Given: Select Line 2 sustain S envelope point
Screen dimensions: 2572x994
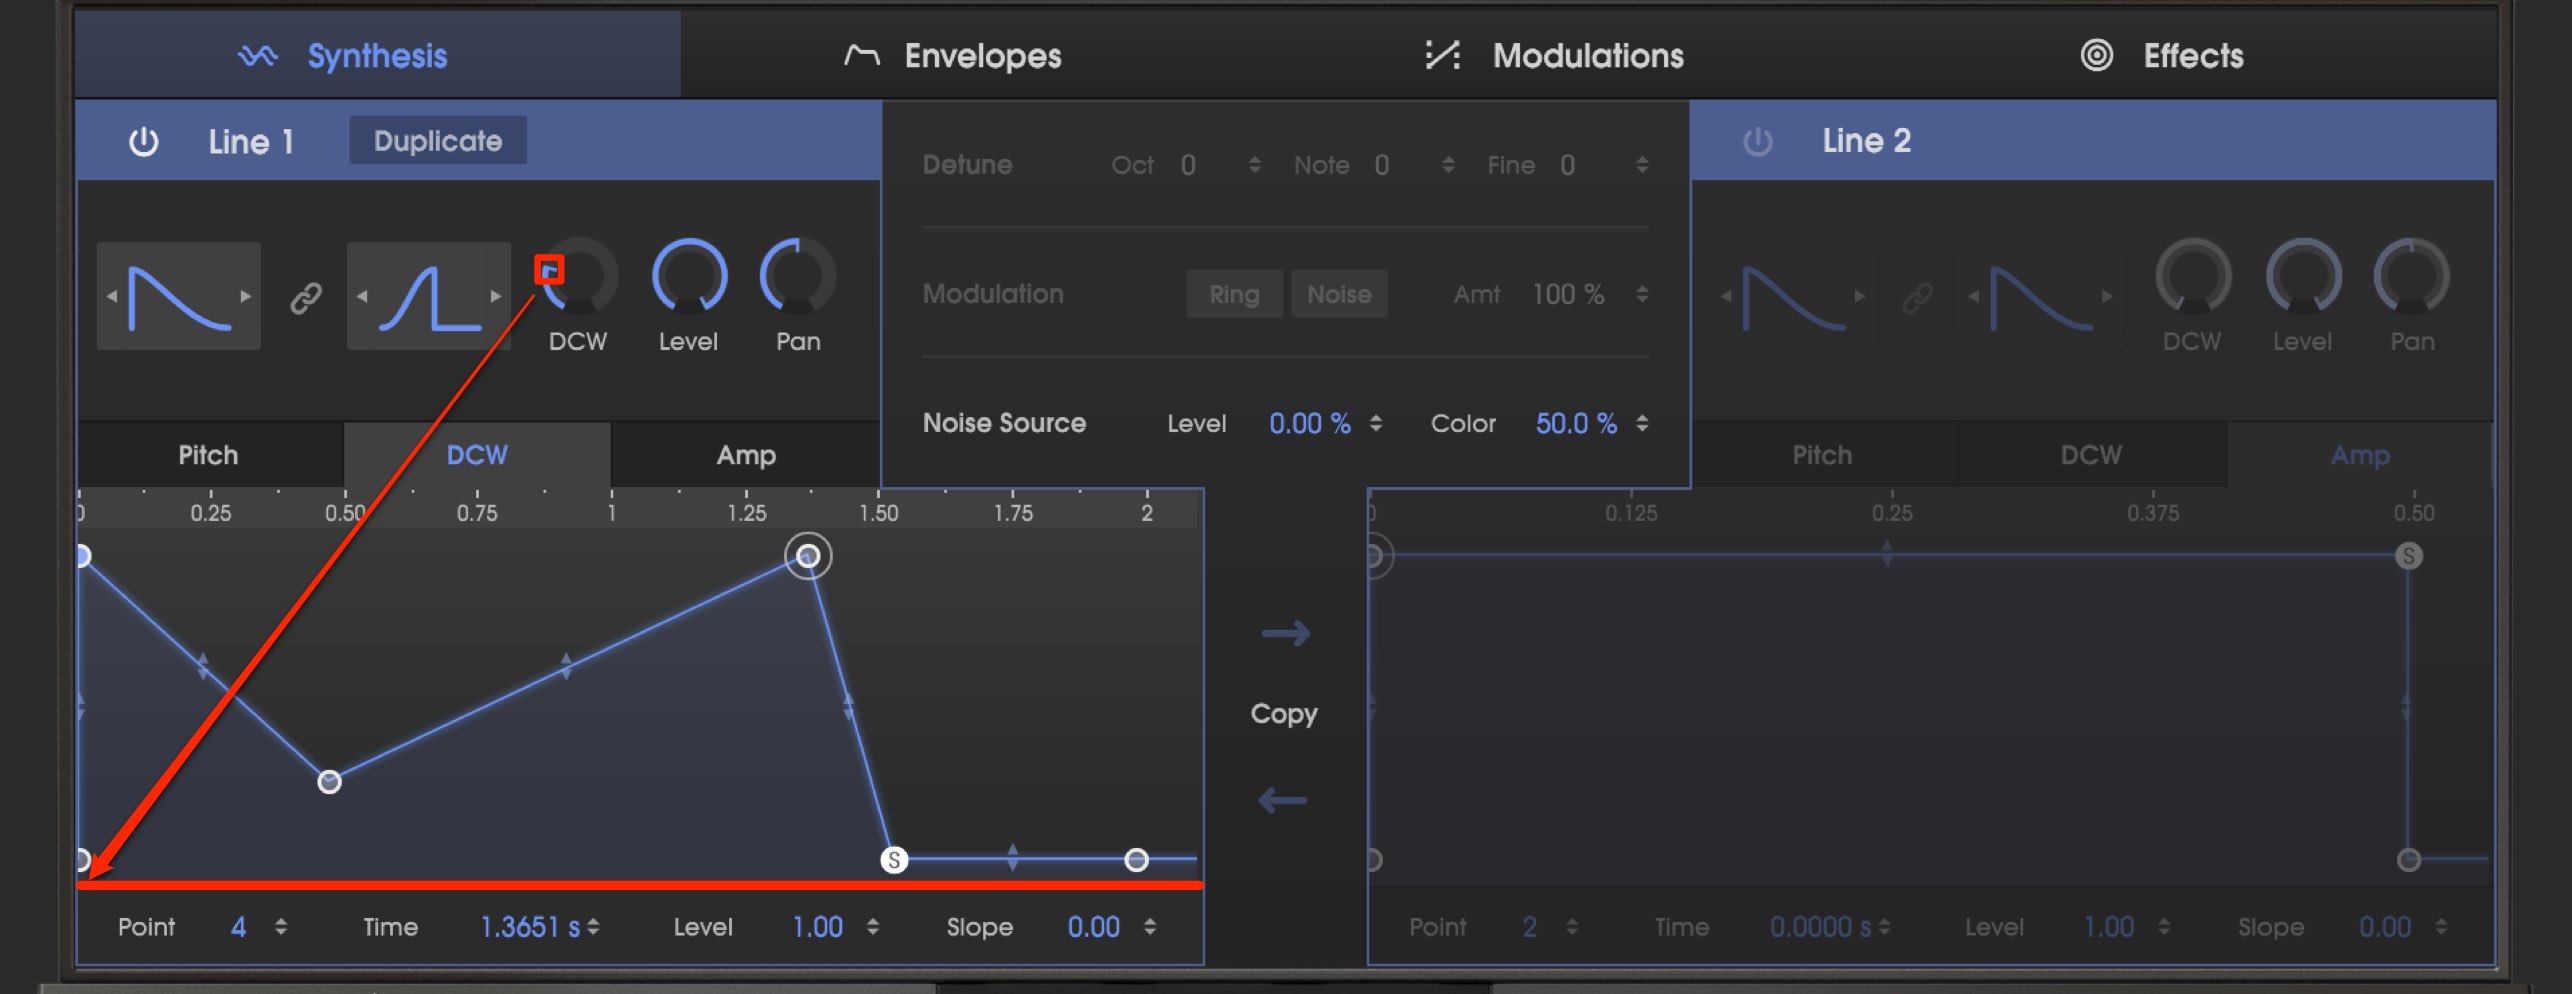Looking at the screenshot, I should click(x=2409, y=556).
